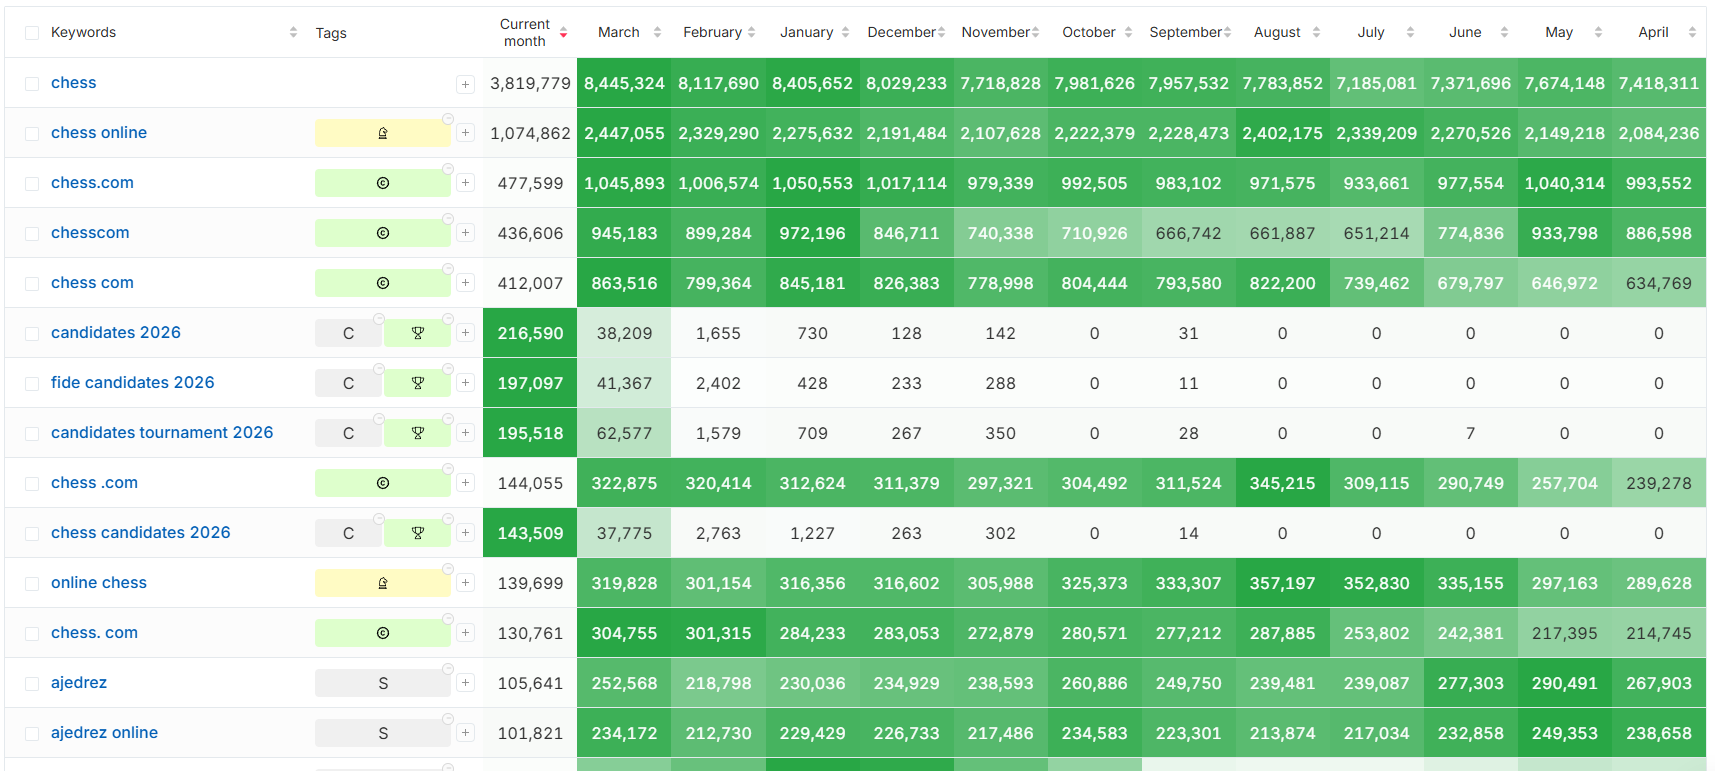
Task: Add a tag to the chess keyword
Action: 465,84
